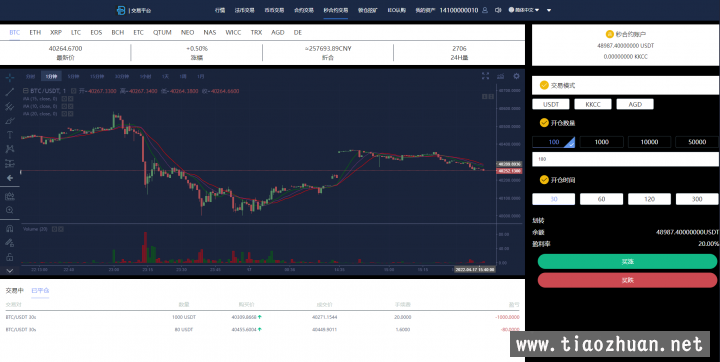Click the red buy-down button
This screenshot has height=362, width=720.
click(x=627, y=280)
